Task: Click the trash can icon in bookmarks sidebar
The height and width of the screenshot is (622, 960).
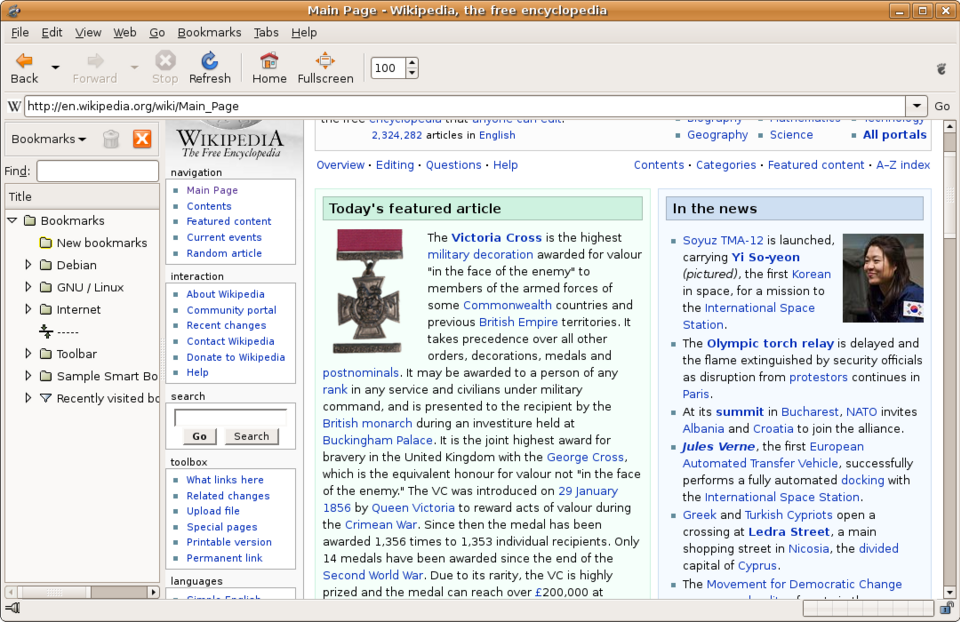Action: click(x=111, y=139)
